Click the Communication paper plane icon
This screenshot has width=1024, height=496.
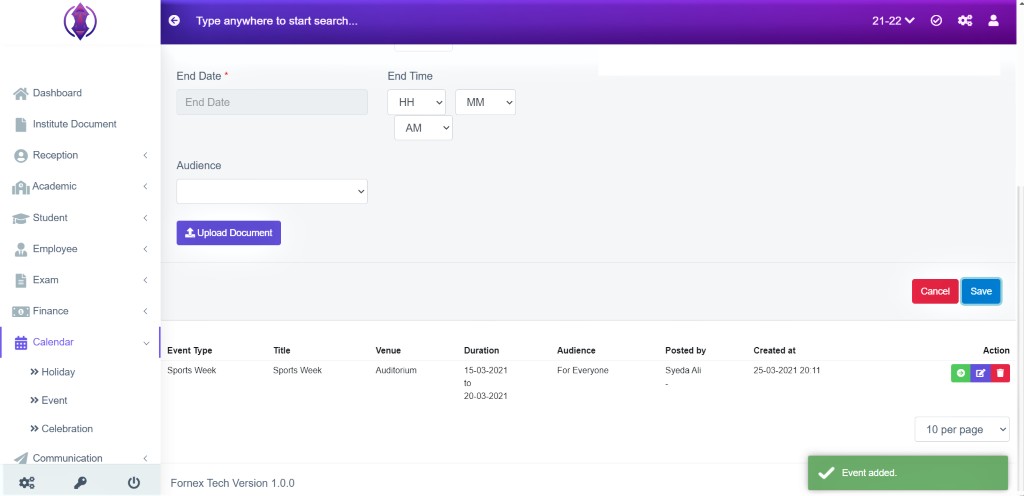coord(21,457)
